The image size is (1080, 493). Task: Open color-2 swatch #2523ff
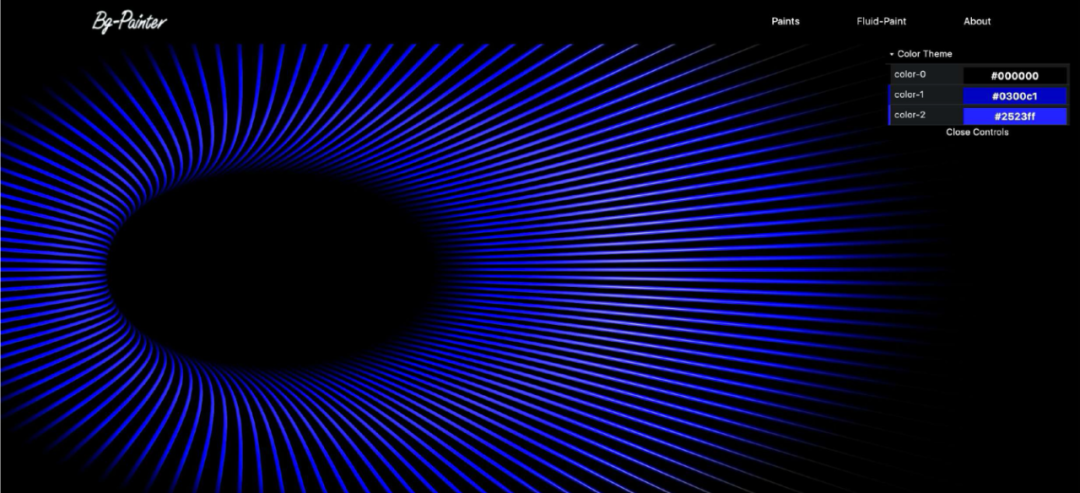tap(1015, 116)
